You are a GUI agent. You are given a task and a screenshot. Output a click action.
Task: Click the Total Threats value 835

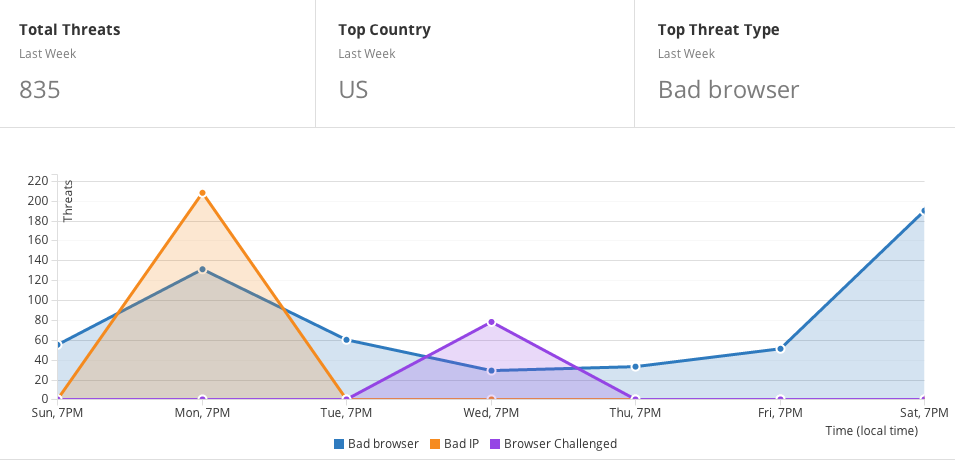click(40, 90)
